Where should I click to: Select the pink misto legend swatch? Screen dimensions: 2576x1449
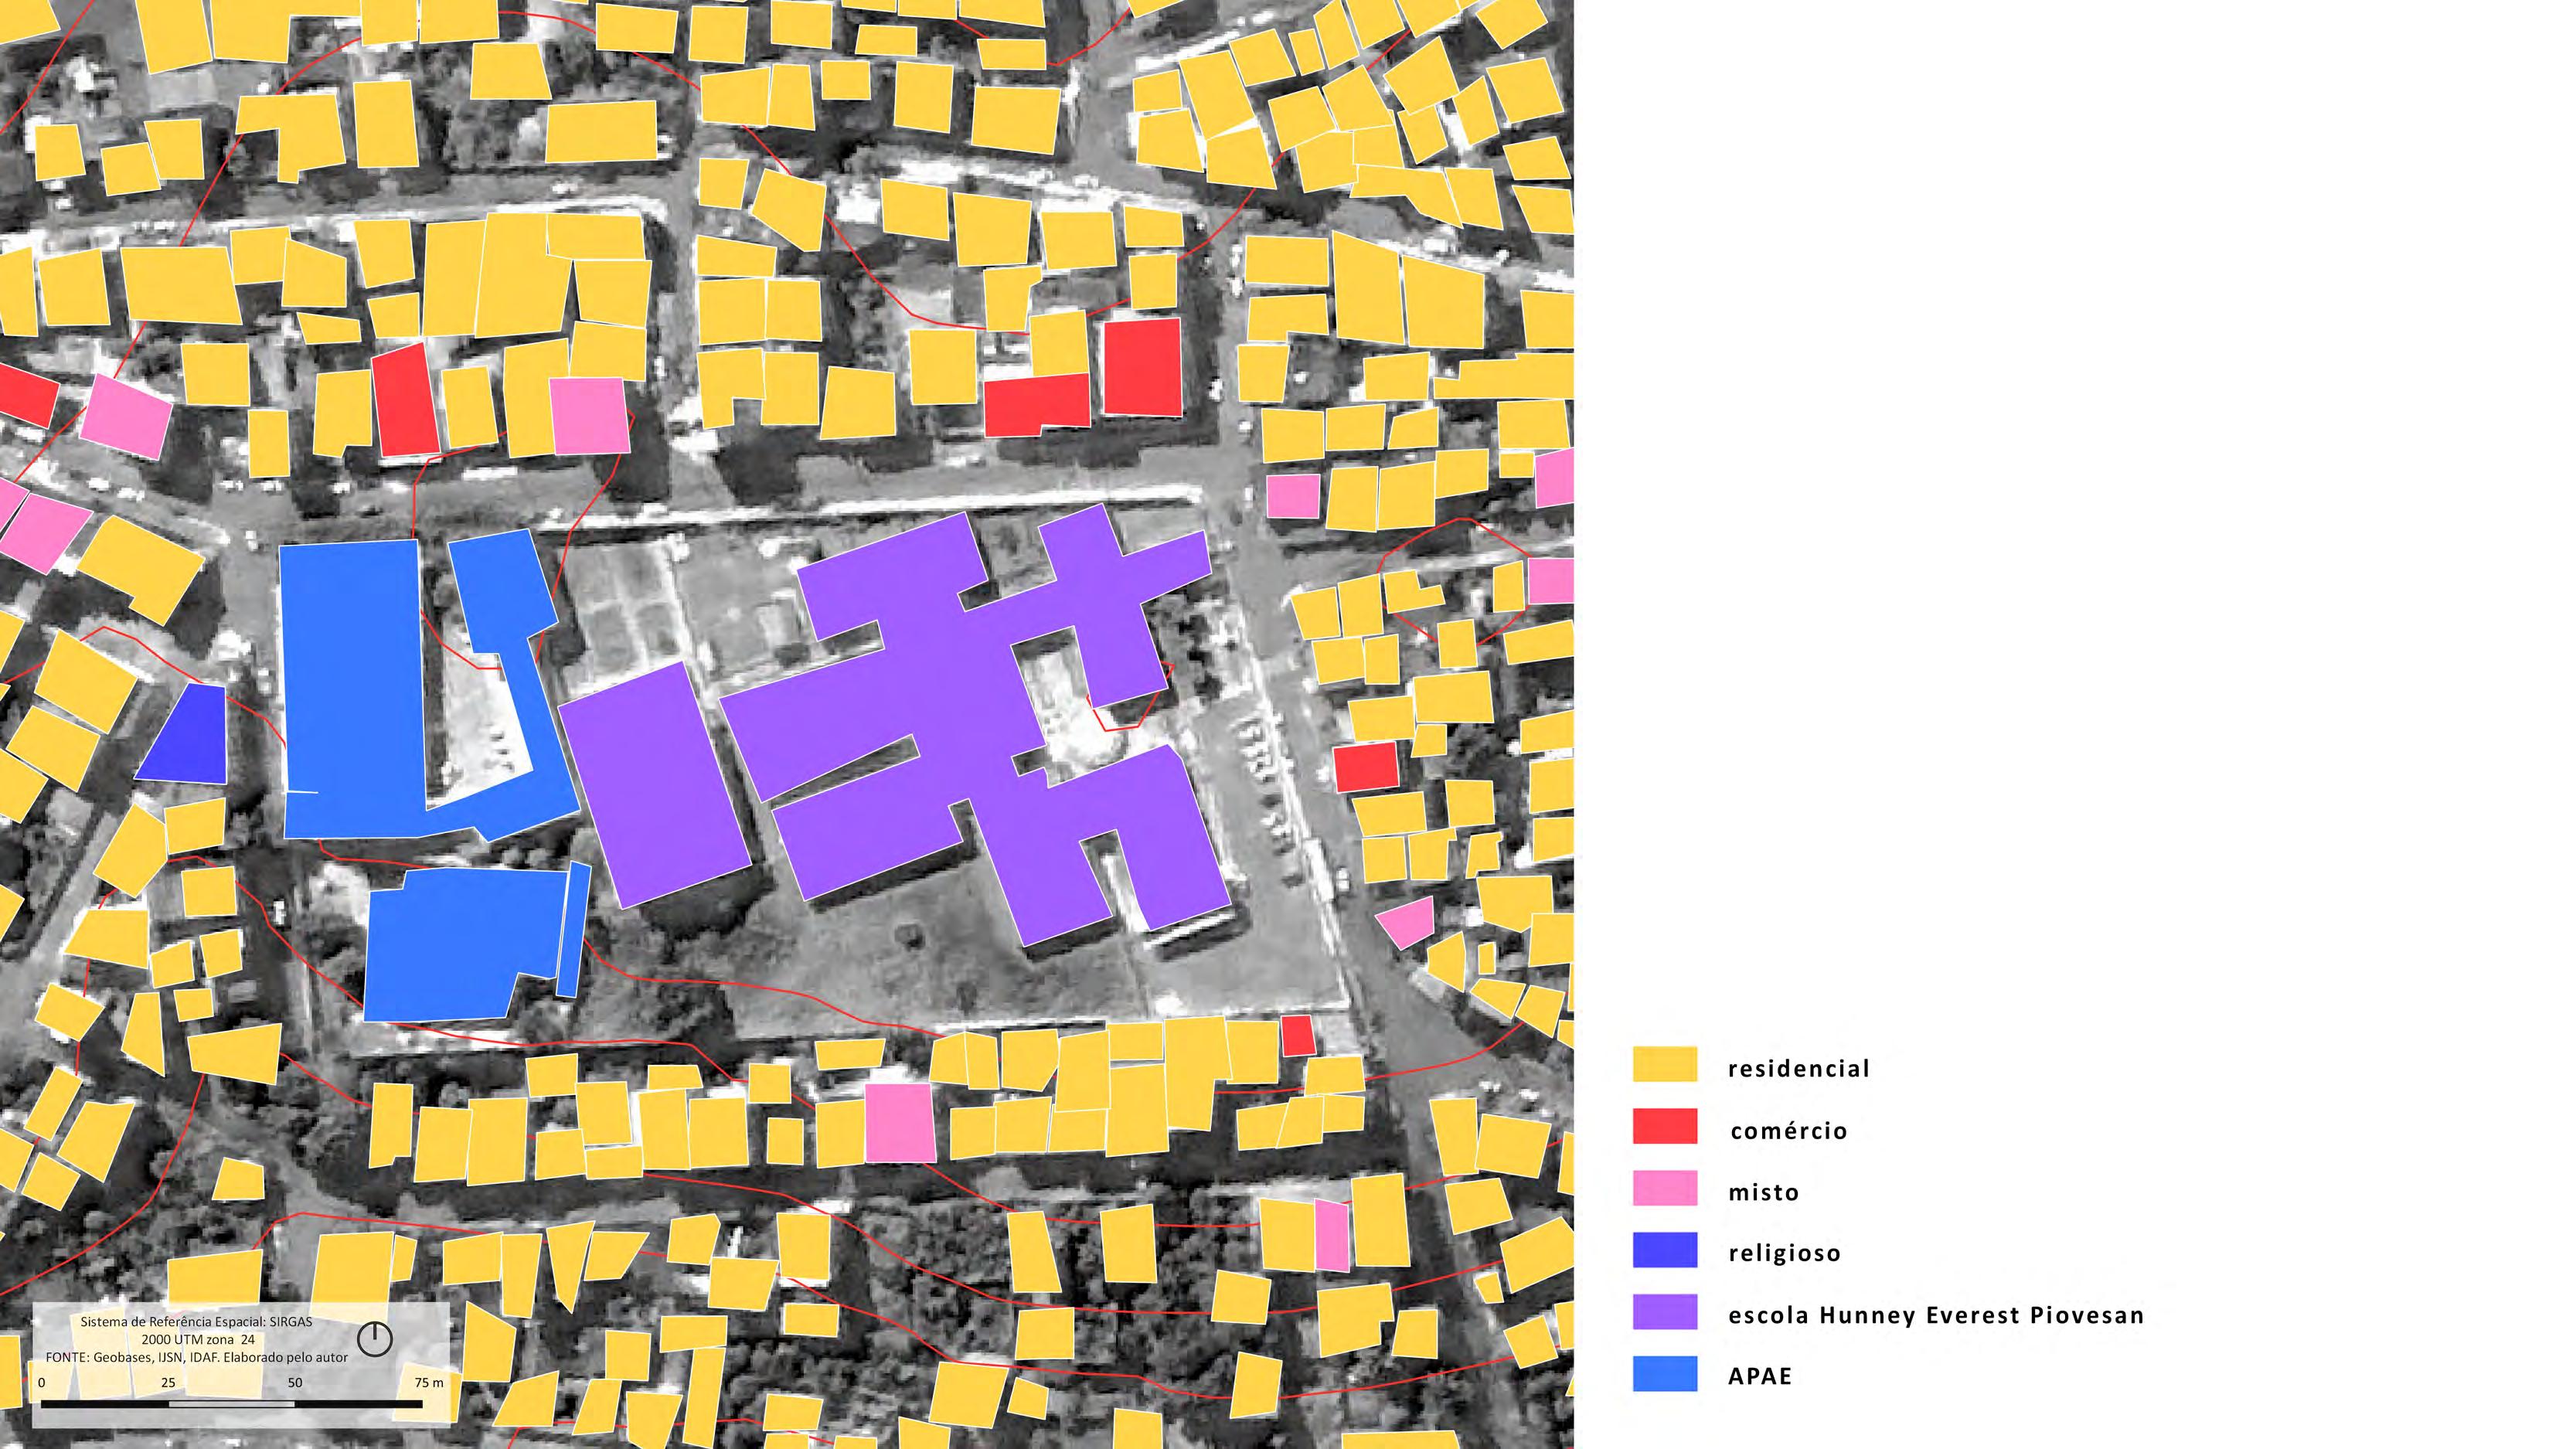point(1664,1188)
